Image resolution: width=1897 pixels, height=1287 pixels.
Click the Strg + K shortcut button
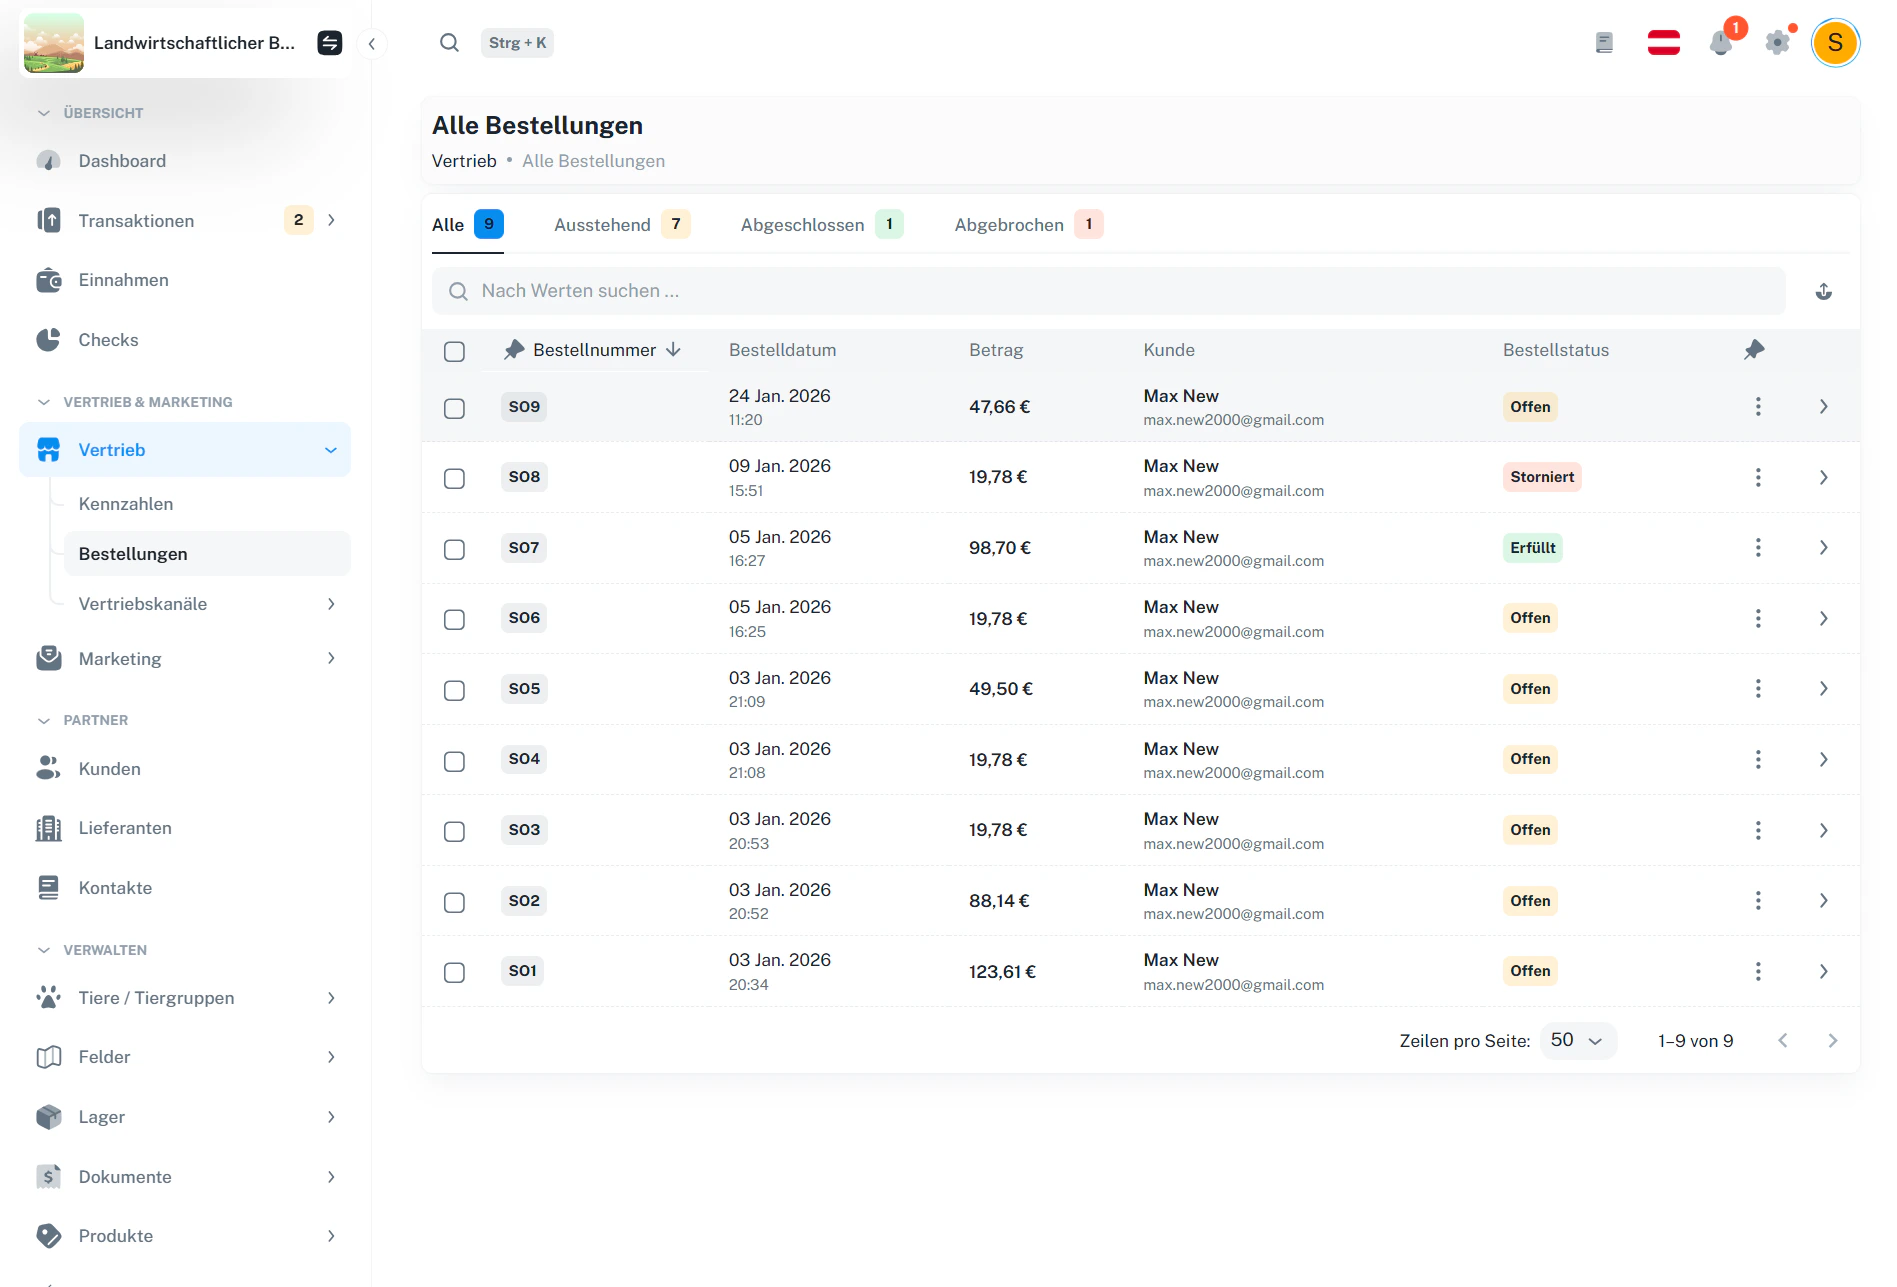point(517,43)
